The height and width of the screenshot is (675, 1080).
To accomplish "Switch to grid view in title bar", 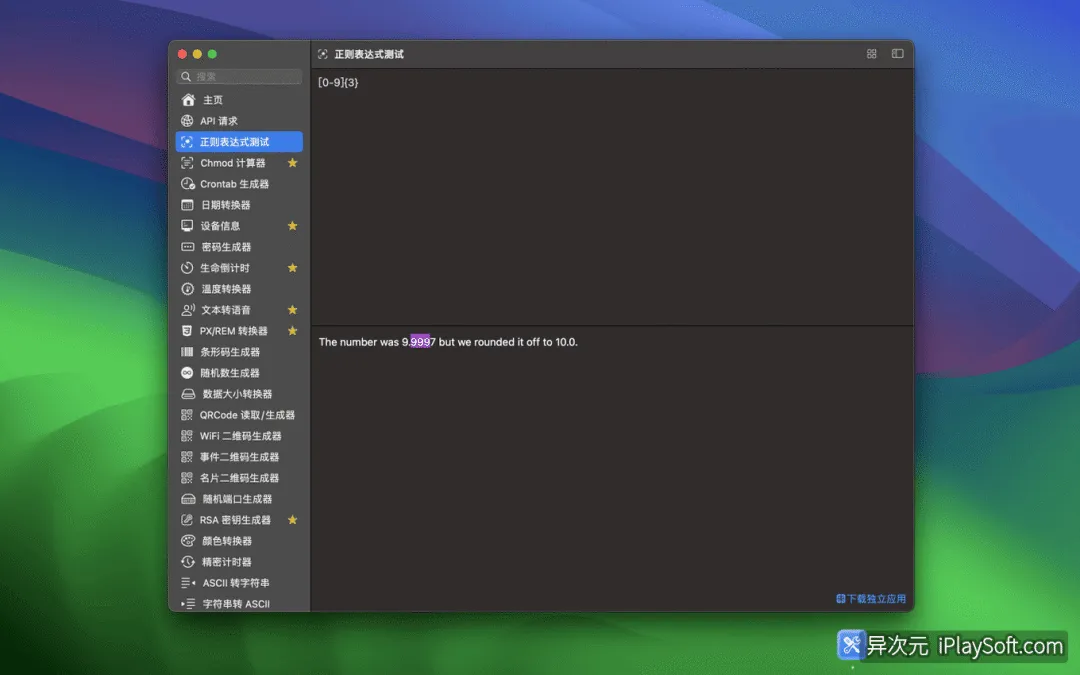I will tap(871, 54).
